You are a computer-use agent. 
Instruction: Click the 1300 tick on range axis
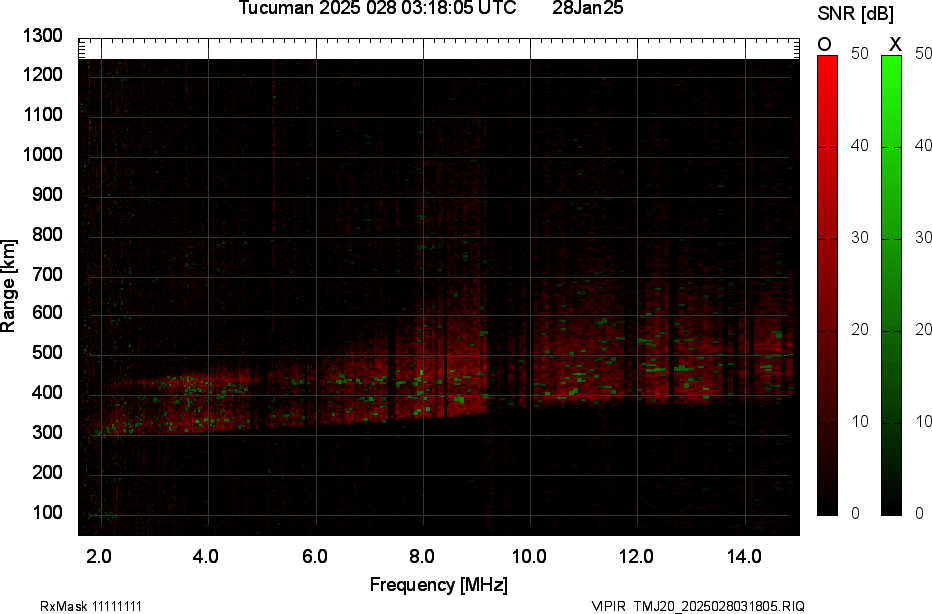43,36
